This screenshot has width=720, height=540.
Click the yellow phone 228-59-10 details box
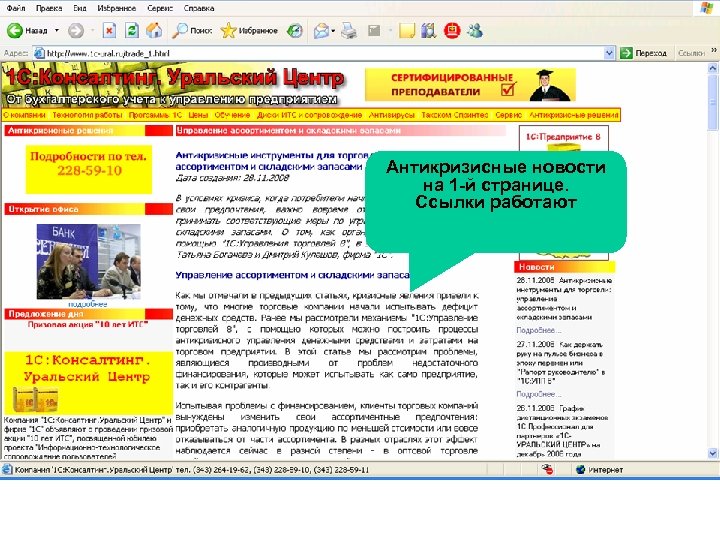coord(89,169)
